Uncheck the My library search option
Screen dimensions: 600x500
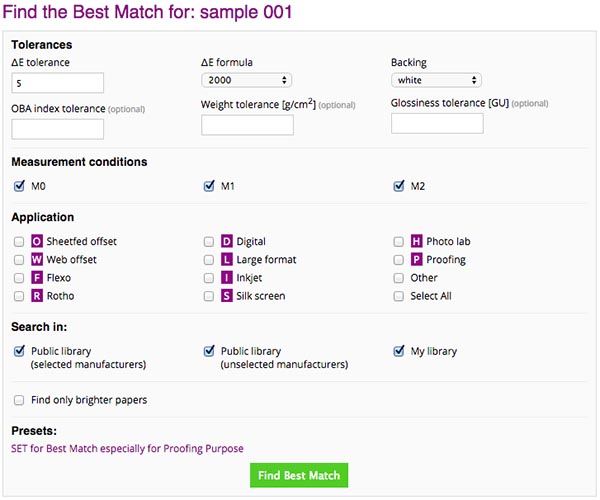coord(399,351)
